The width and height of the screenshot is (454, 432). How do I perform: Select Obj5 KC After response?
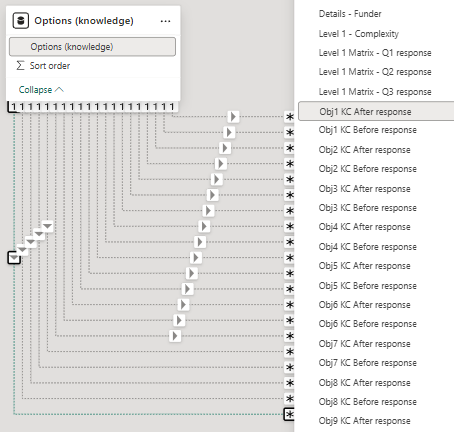364,266
